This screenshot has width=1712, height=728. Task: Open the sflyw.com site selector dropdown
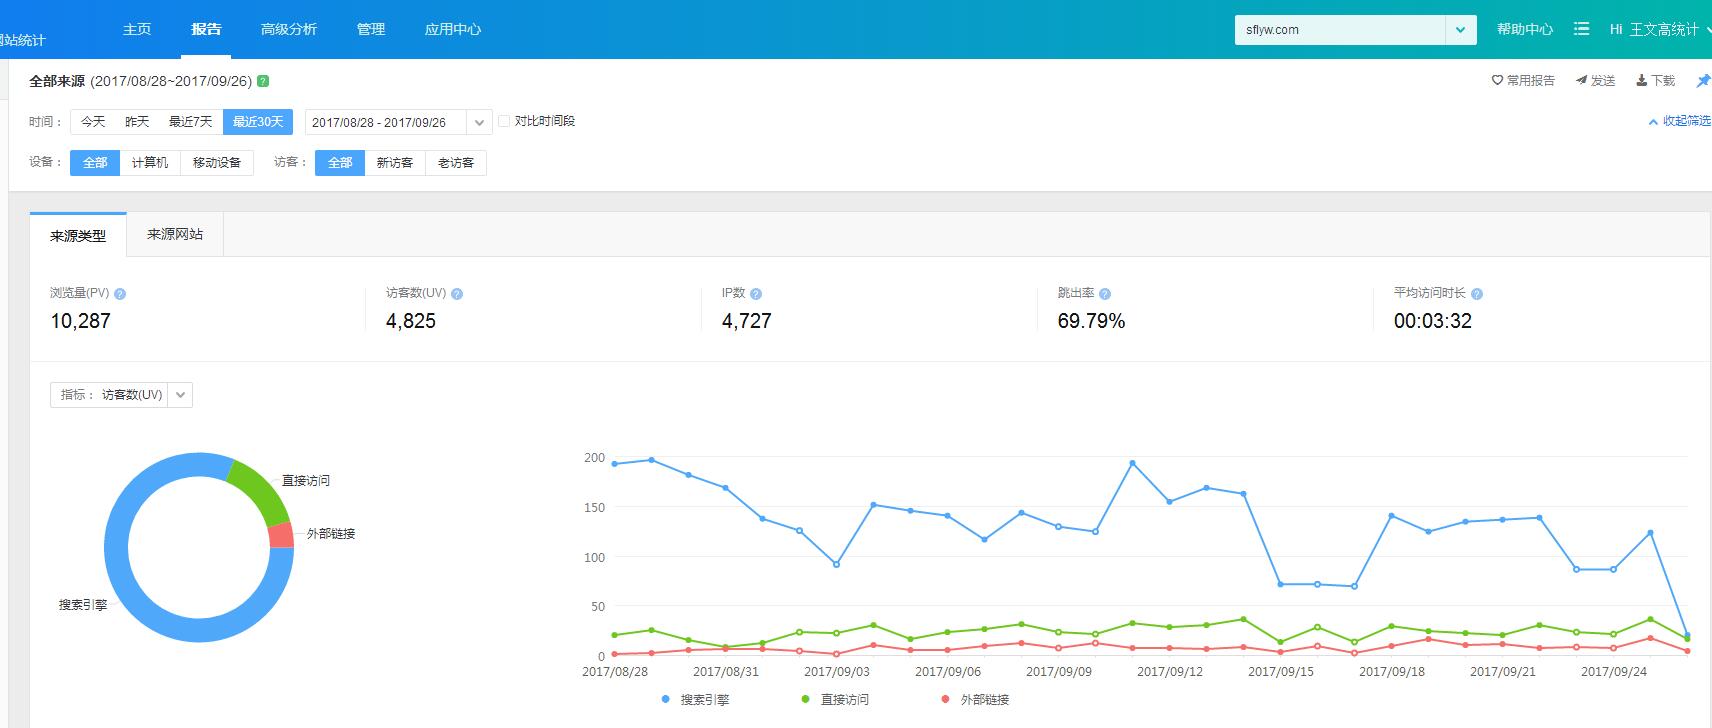1460,30
